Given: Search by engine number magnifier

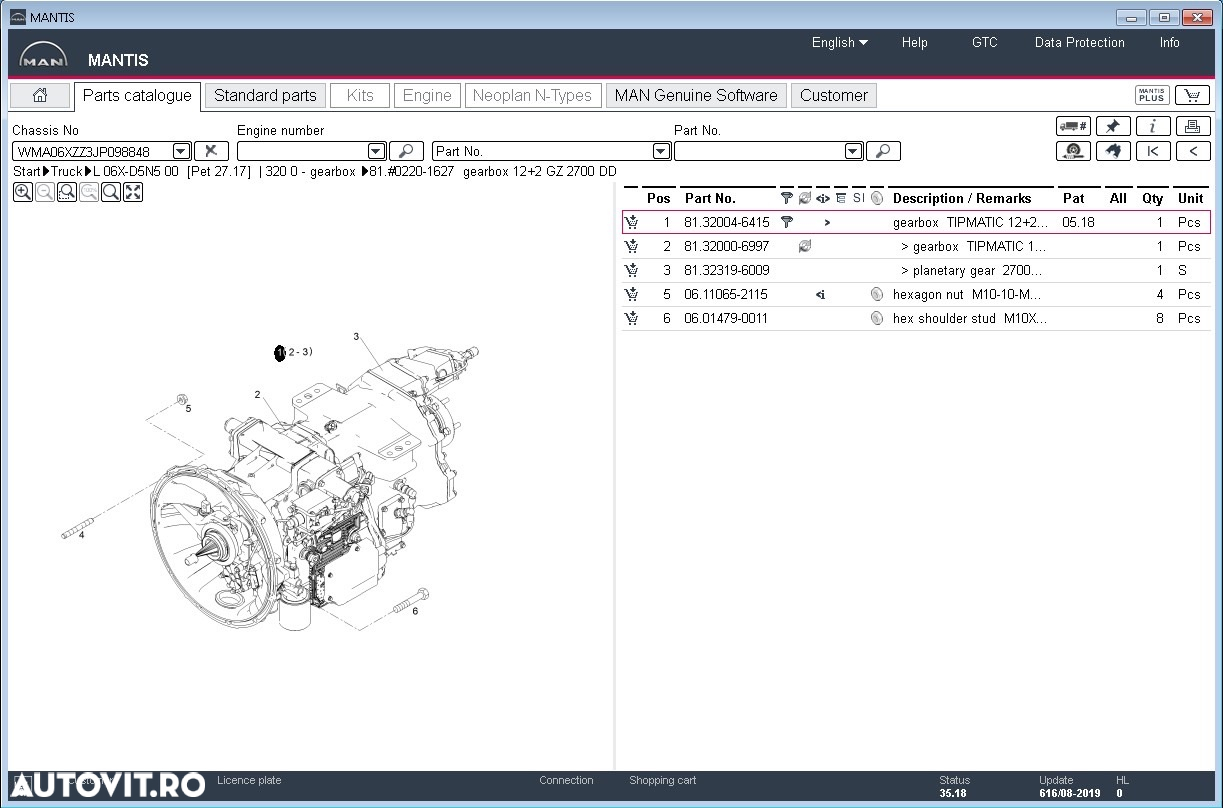Looking at the screenshot, I should click(406, 151).
